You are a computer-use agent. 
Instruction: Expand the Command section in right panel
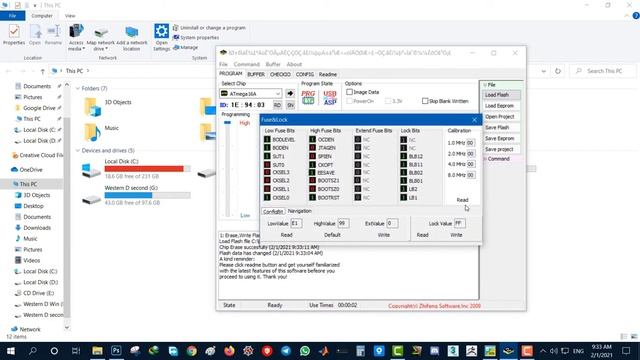click(485, 159)
